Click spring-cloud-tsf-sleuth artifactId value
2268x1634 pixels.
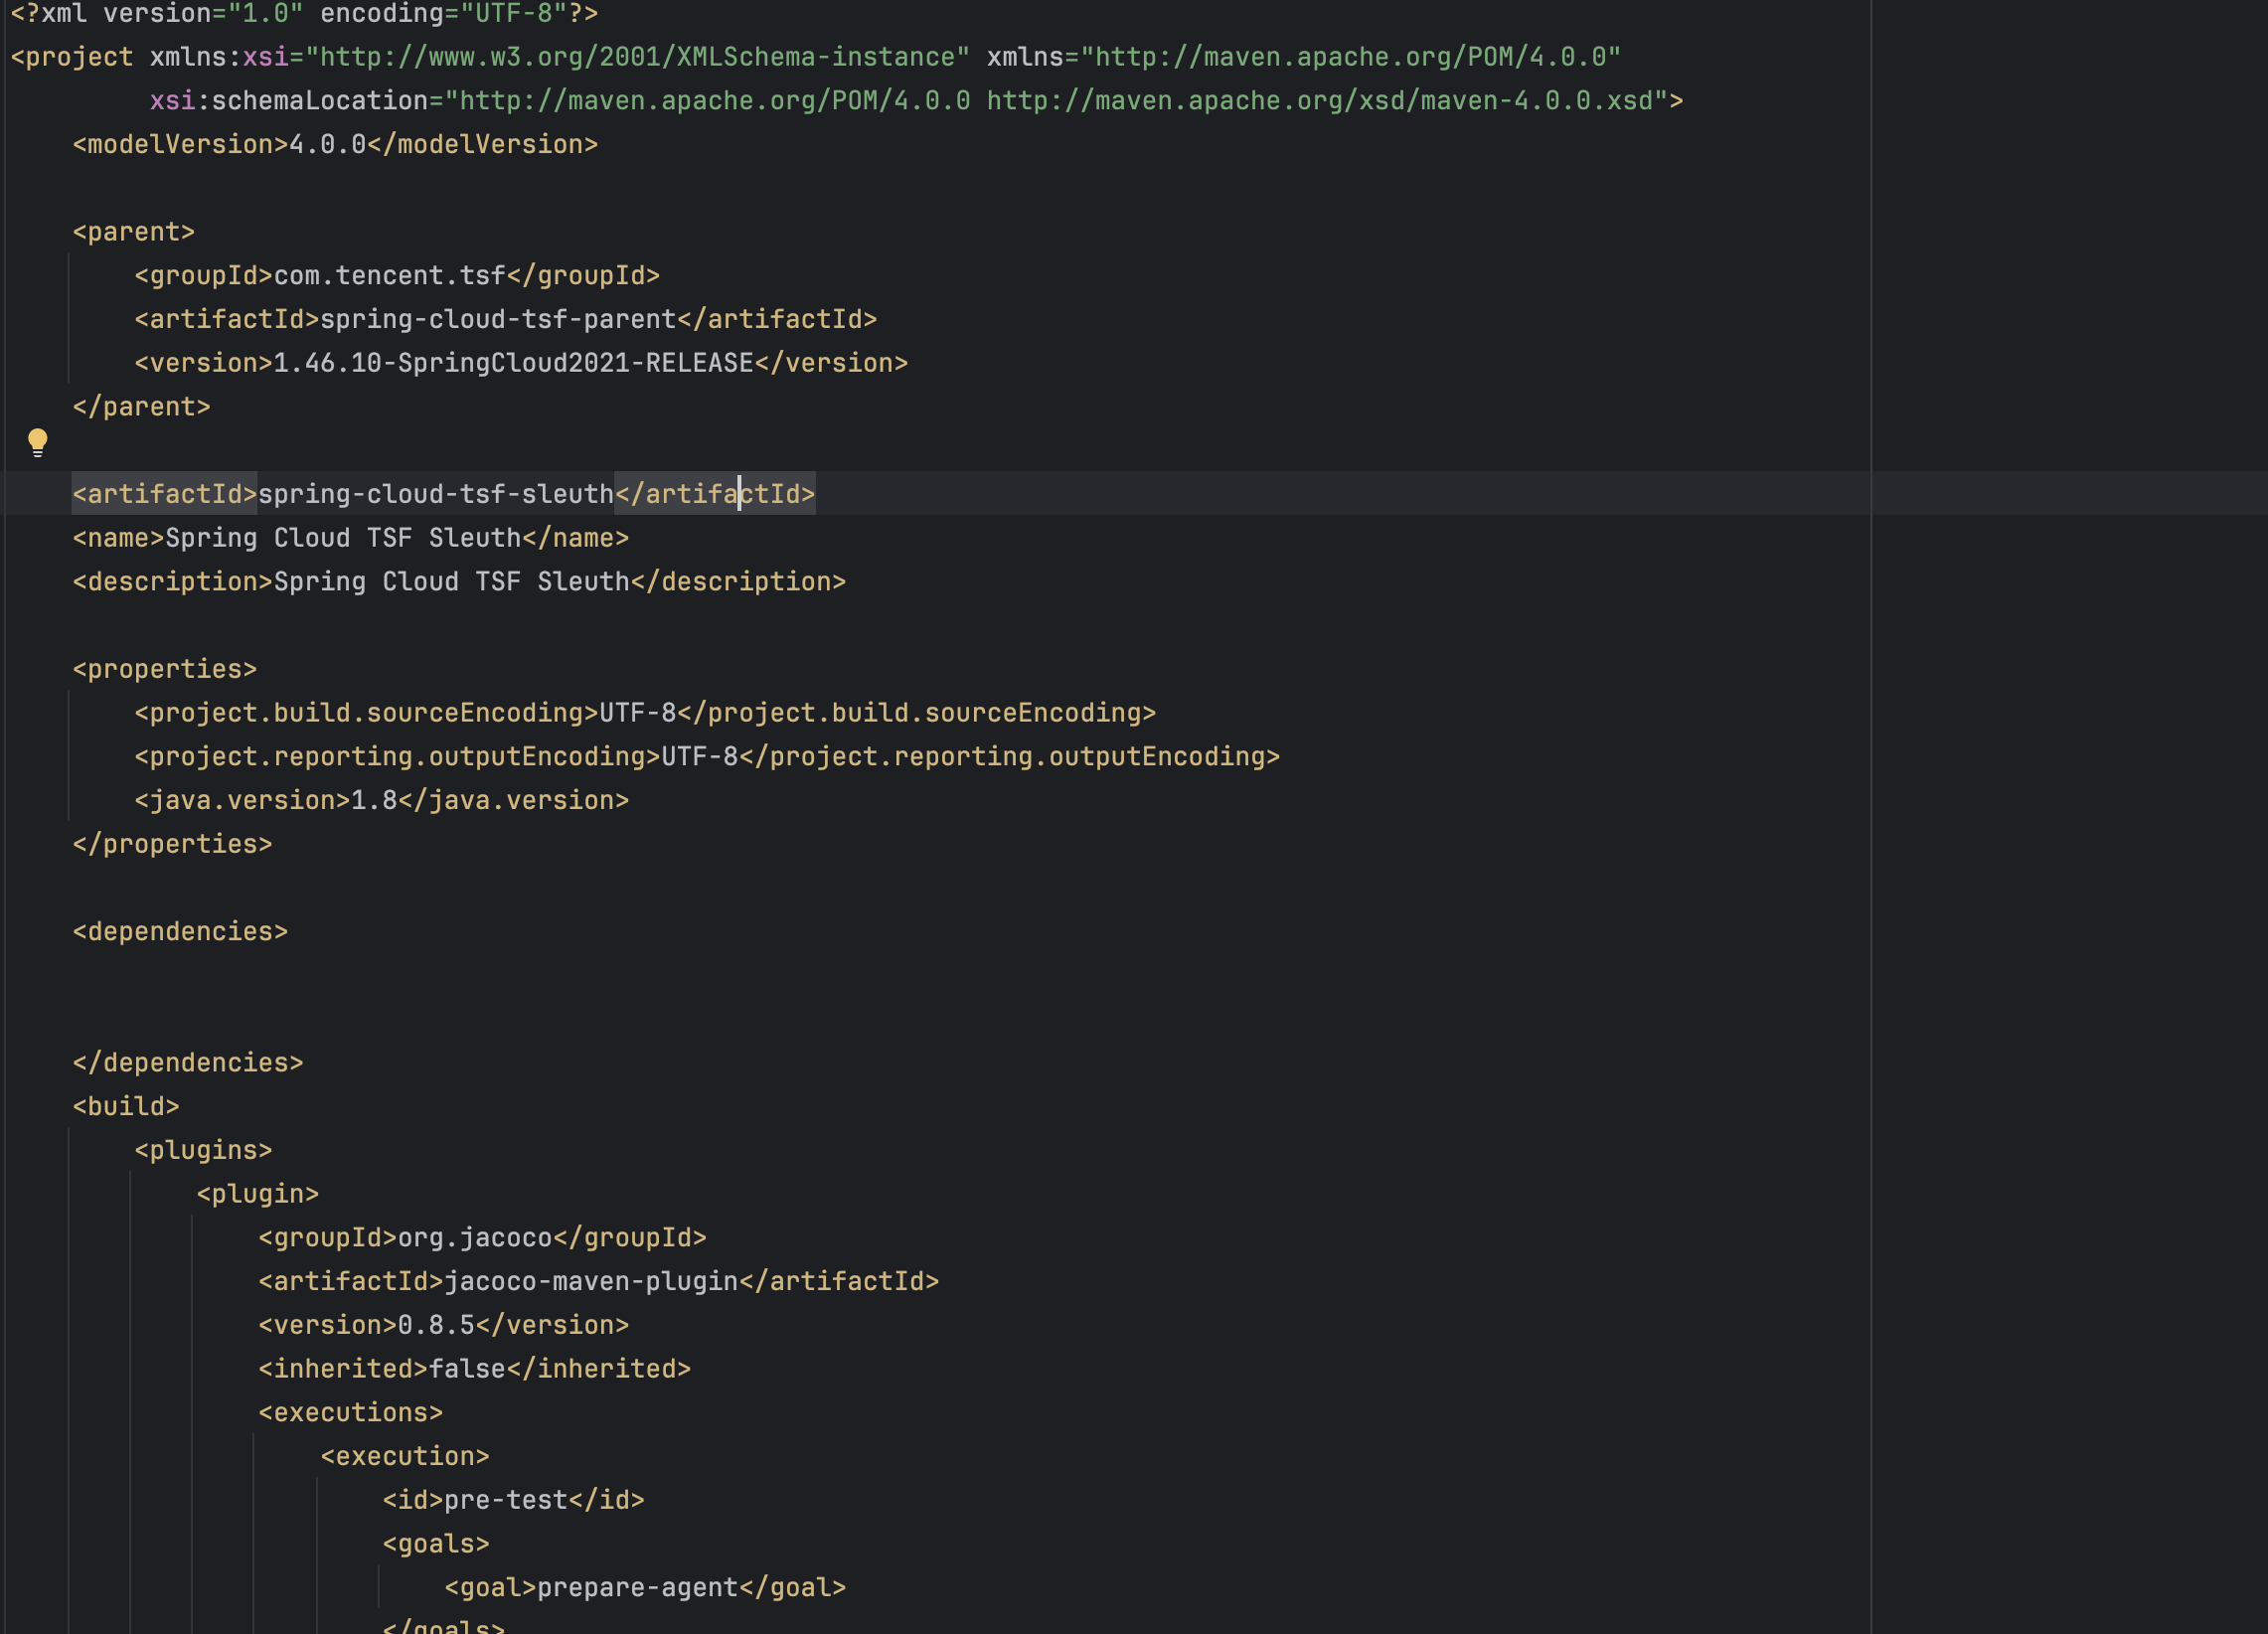[x=436, y=494]
